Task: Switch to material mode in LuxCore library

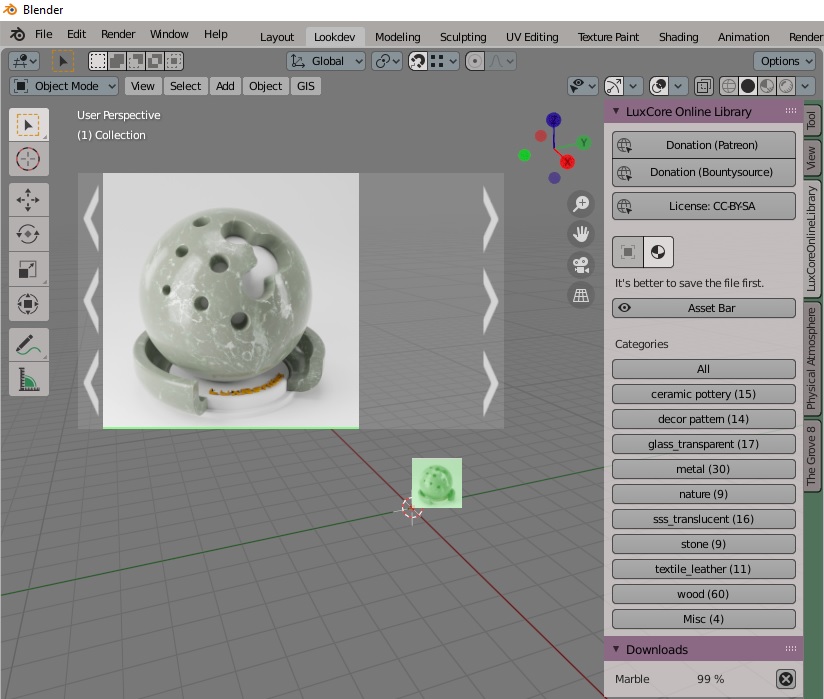Action: tap(658, 252)
